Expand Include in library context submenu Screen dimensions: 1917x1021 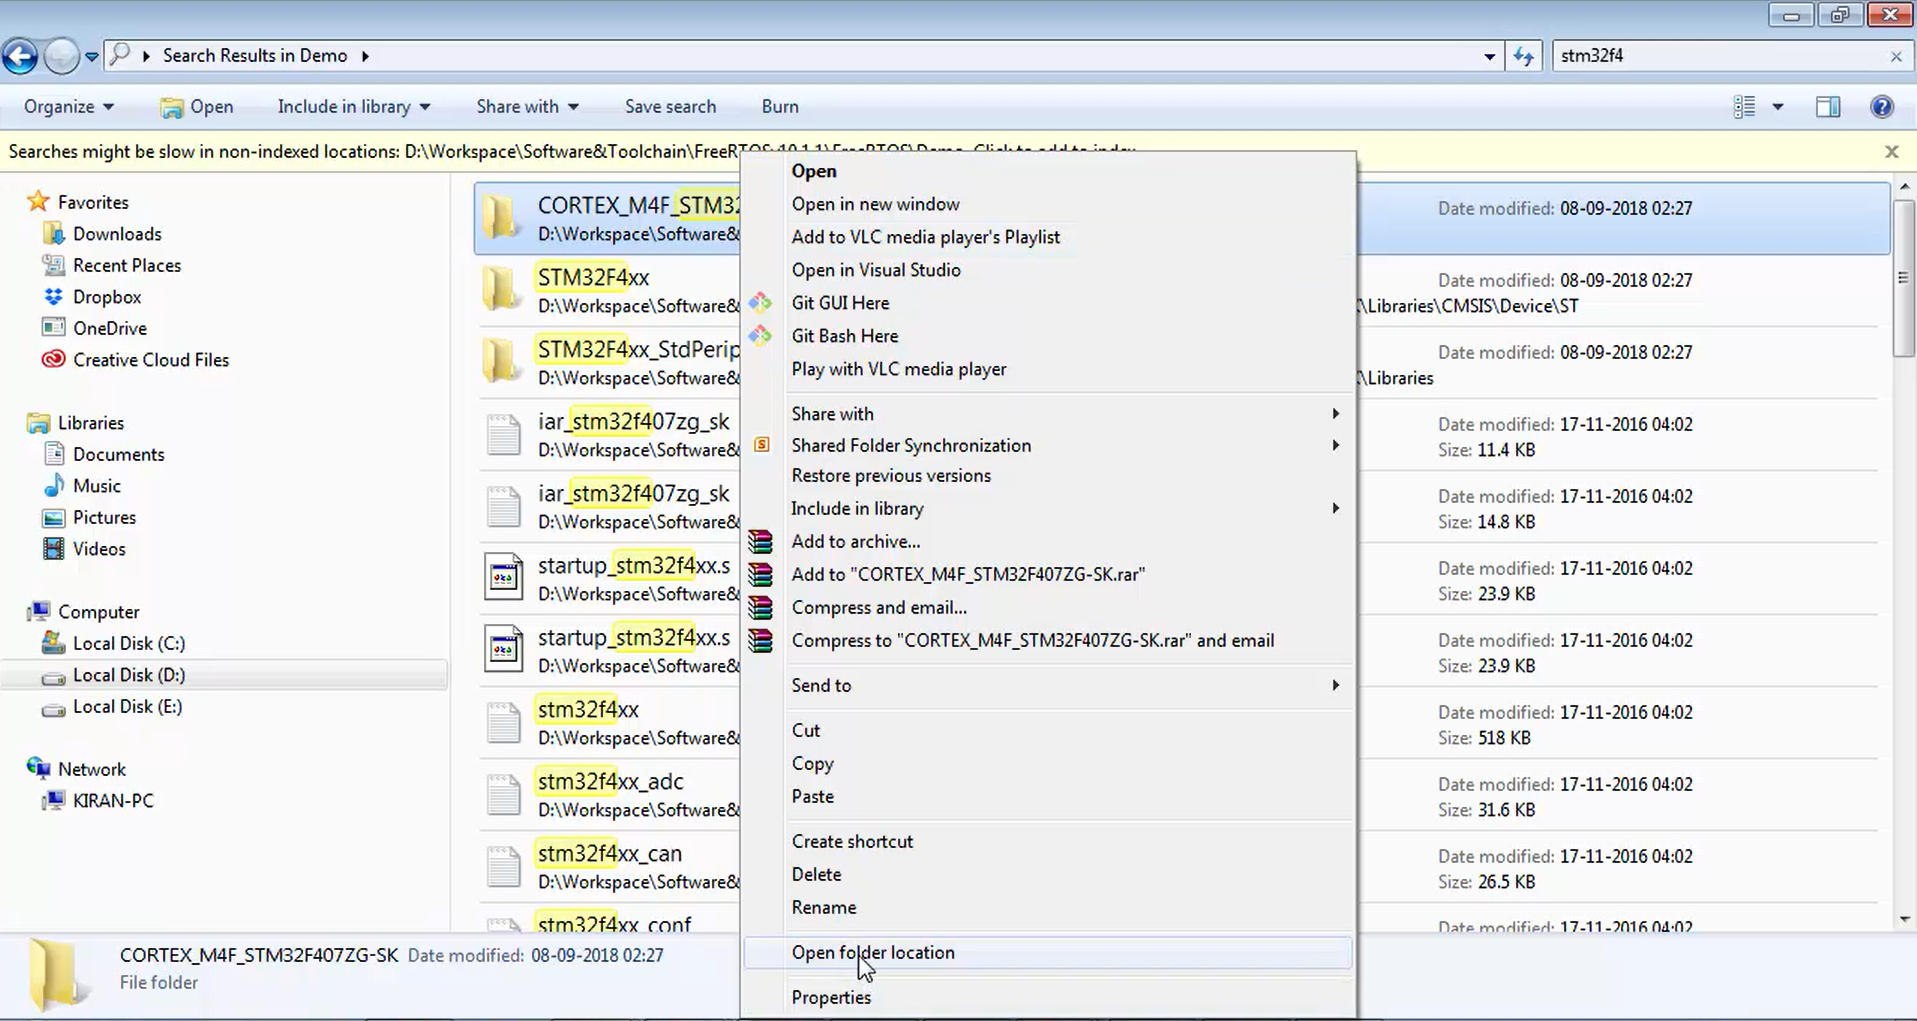tap(1048, 509)
